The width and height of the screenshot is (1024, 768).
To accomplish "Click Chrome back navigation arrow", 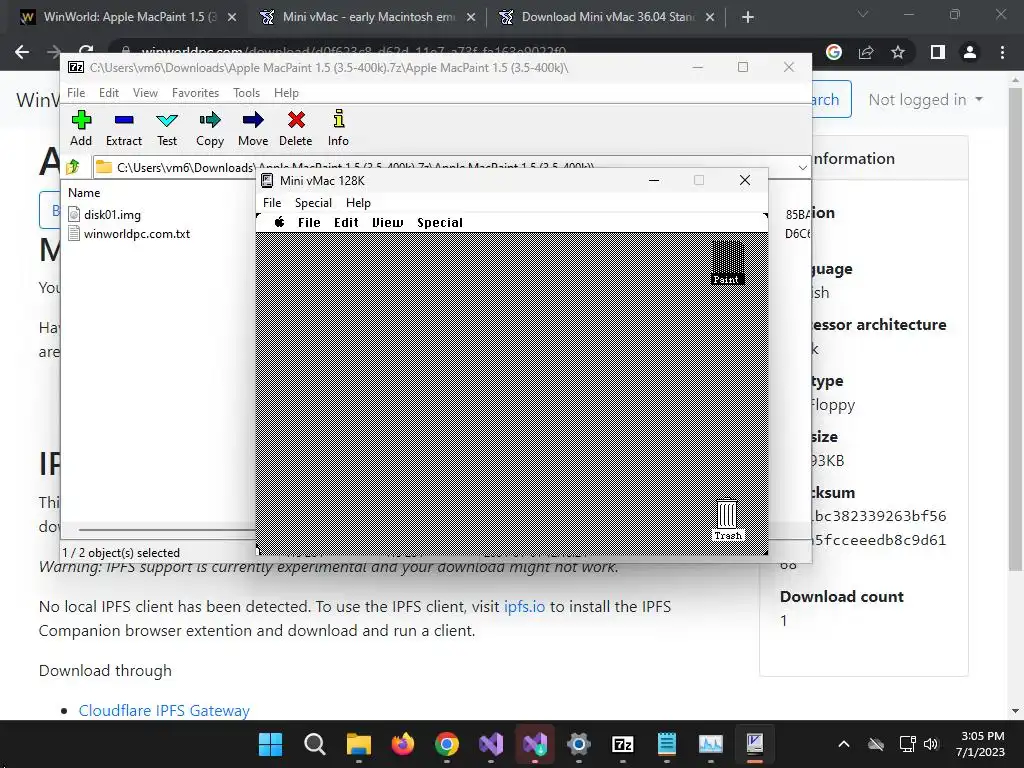I will click(x=22, y=52).
